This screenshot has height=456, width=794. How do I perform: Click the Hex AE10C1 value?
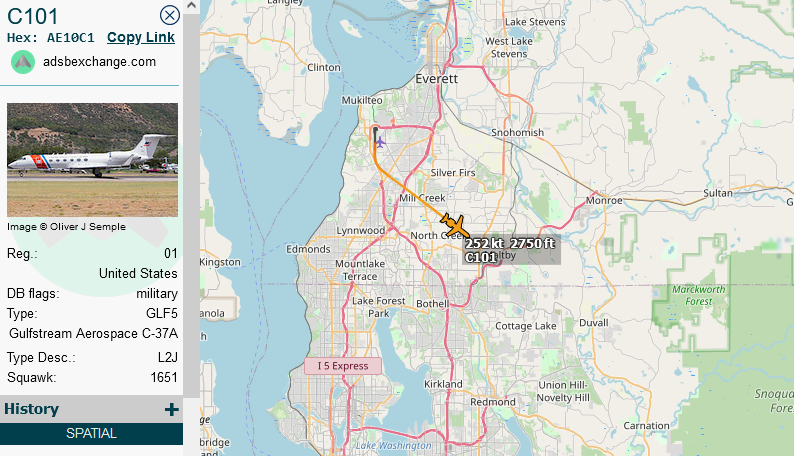click(70, 38)
